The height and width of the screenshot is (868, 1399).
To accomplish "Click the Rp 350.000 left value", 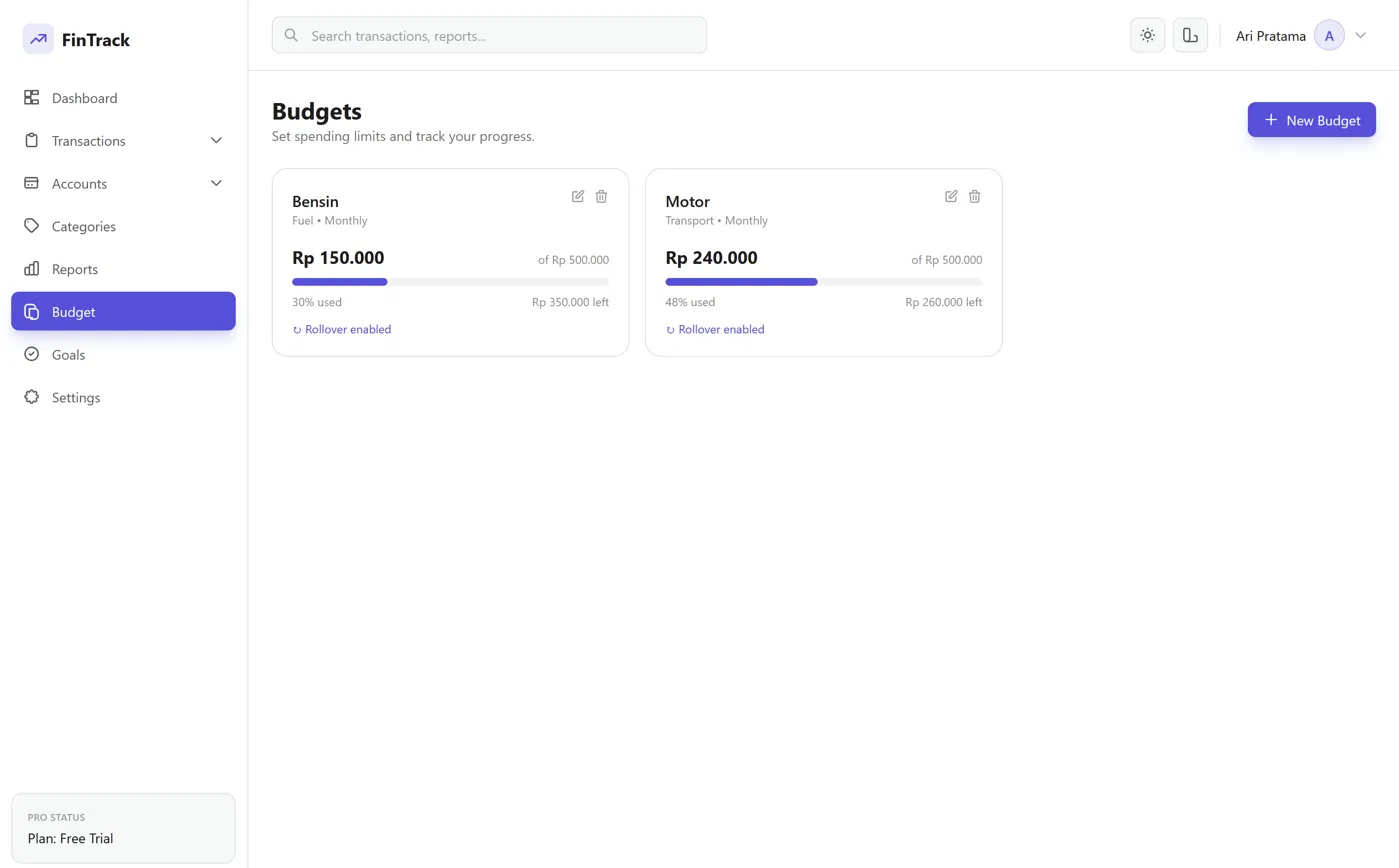I will click(570, 302).
